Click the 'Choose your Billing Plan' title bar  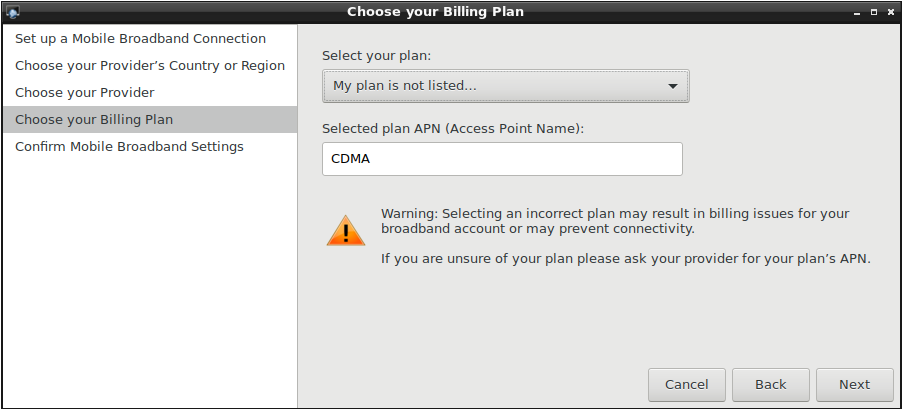435,12
